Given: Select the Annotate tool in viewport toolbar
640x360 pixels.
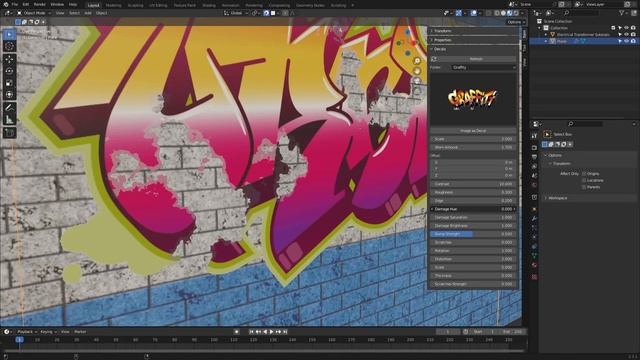Looking at the screenshot, I should point(9,108).
